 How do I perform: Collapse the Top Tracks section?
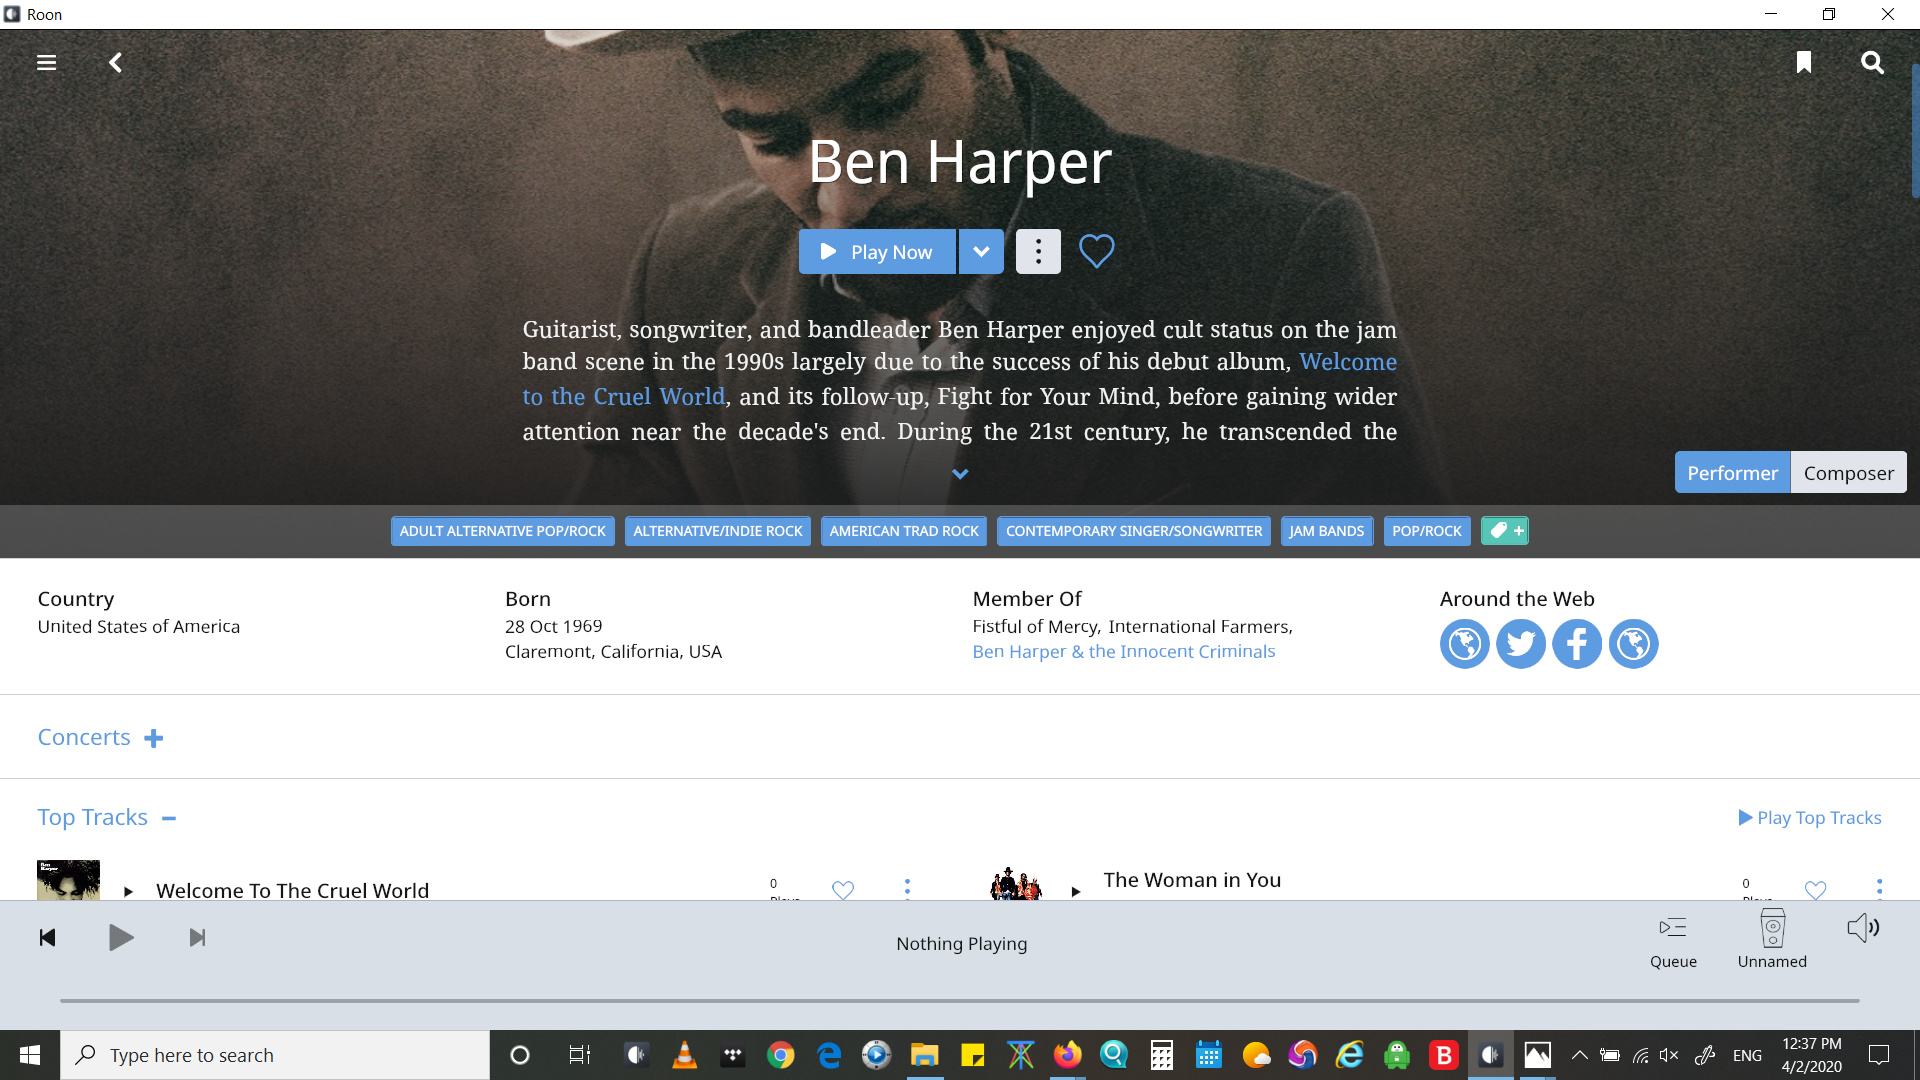point(169,818)
